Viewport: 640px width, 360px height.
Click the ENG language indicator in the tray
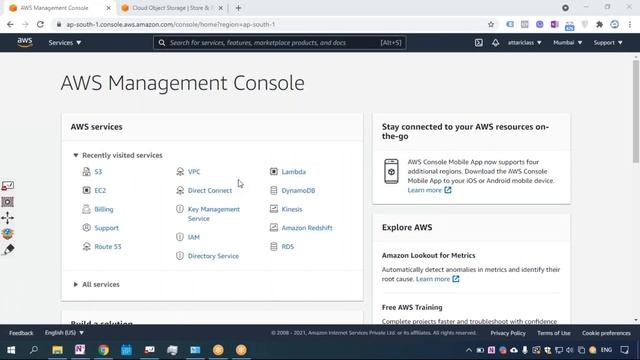point(606,350)
